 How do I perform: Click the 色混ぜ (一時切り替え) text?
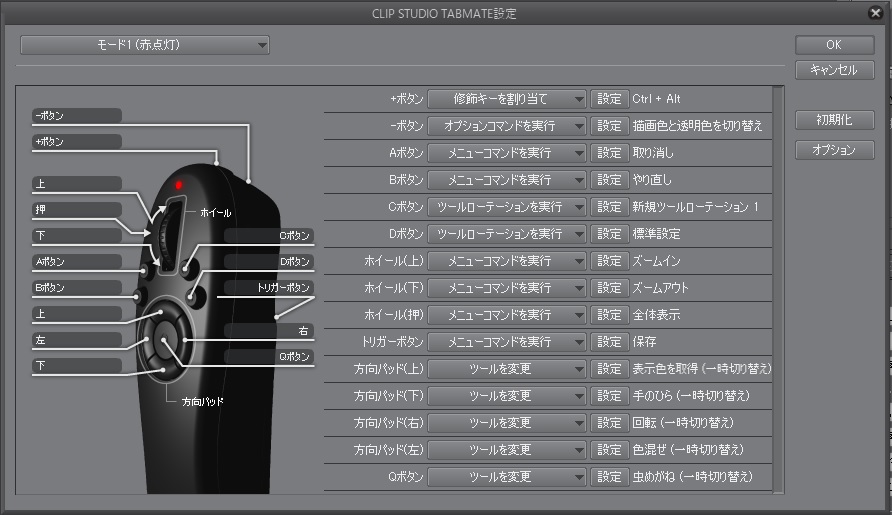click(688, 450)
